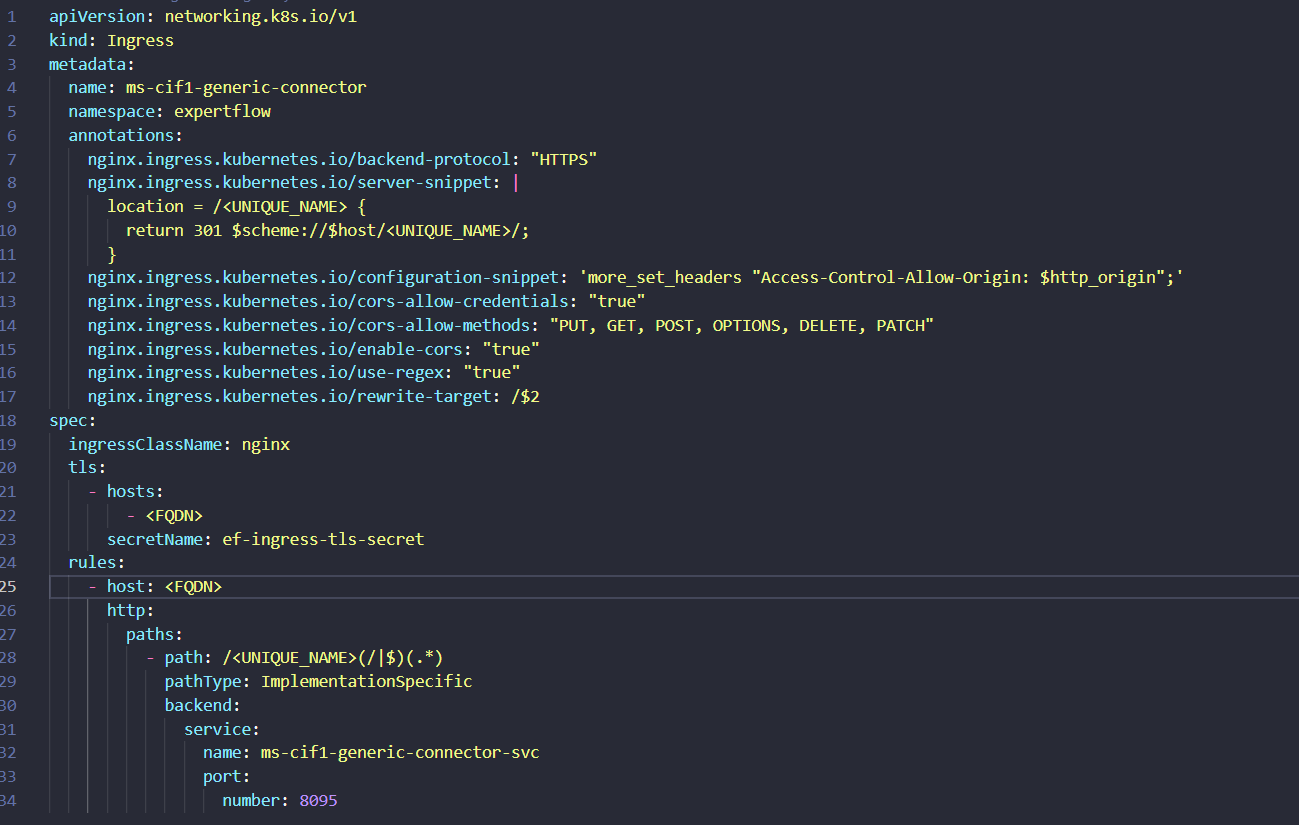
Task: Click the pathType value ImplementationSpecific
Action: tap(366, 681)
